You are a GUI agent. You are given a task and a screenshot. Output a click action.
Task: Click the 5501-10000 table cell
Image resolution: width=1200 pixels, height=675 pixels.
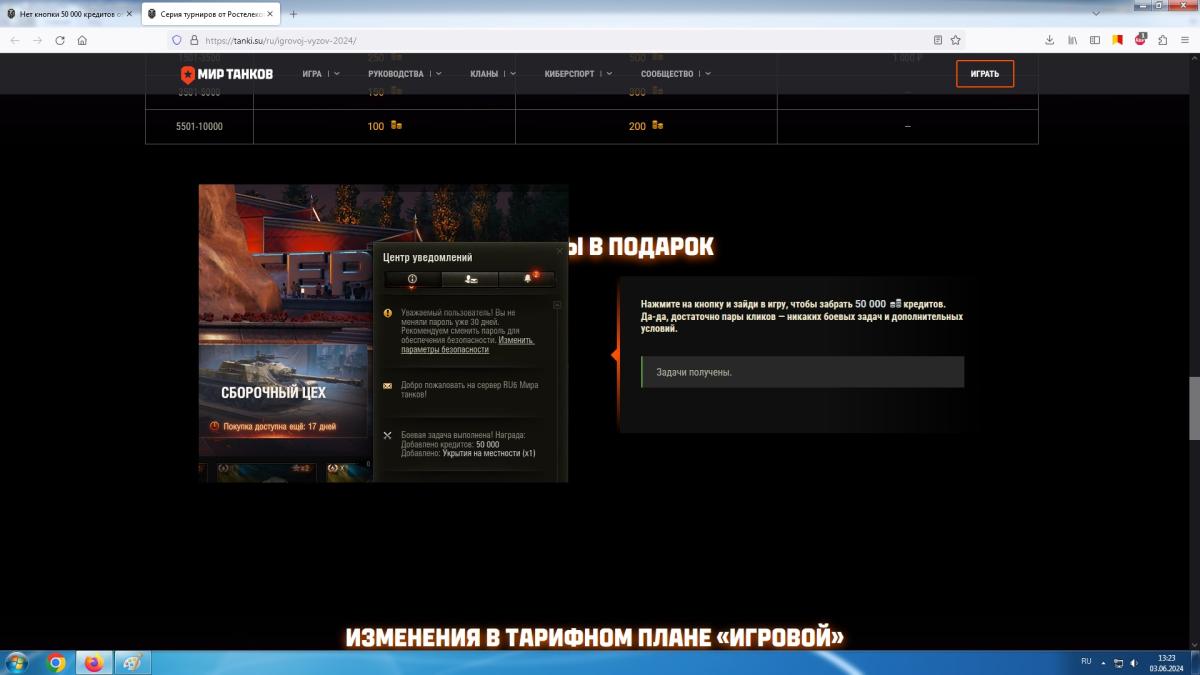coord(199,127)
